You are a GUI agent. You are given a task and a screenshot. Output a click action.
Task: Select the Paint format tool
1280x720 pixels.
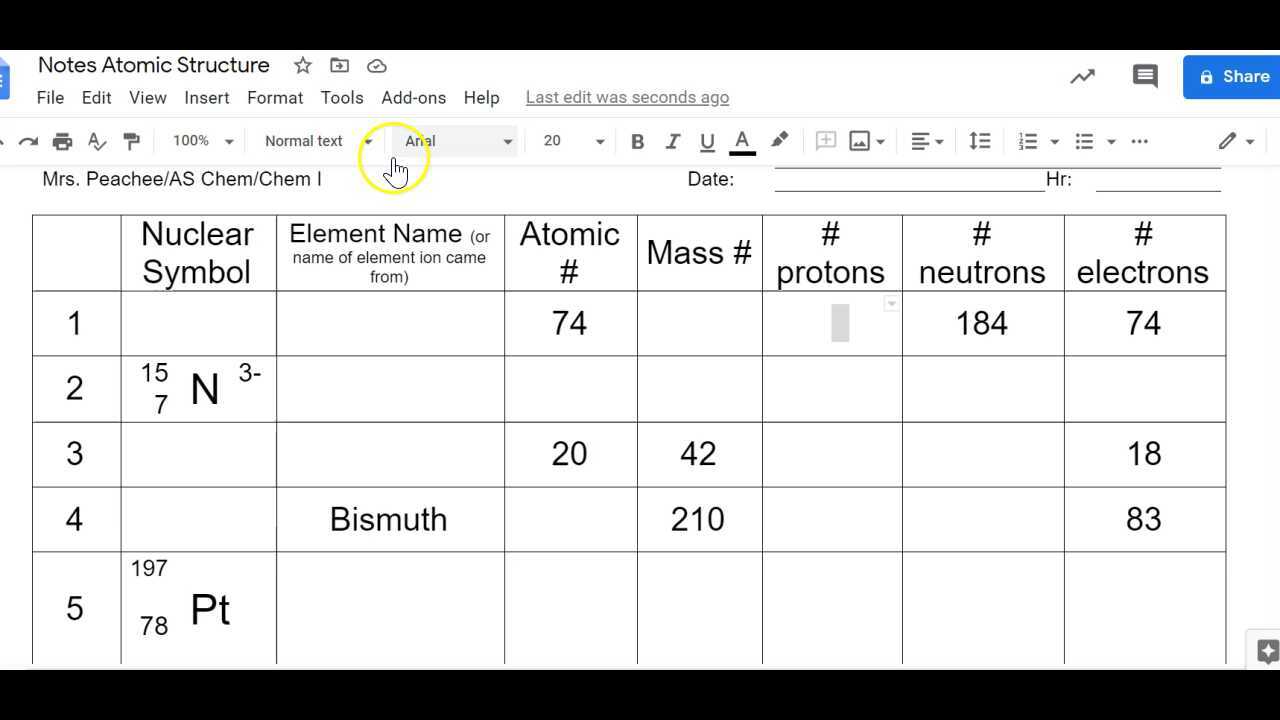(x=132, y=141)
